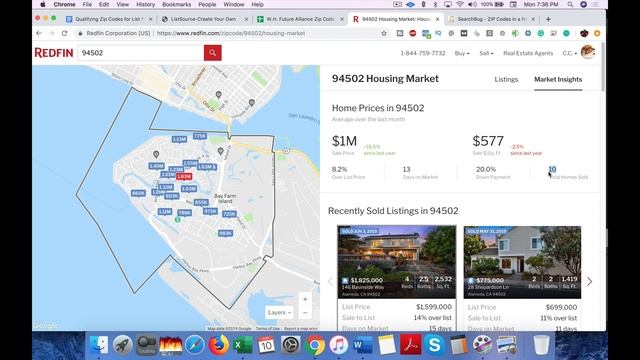
Task: Open the 28 Shepardson Ln listing photo
Action: (x=522, y=262)
